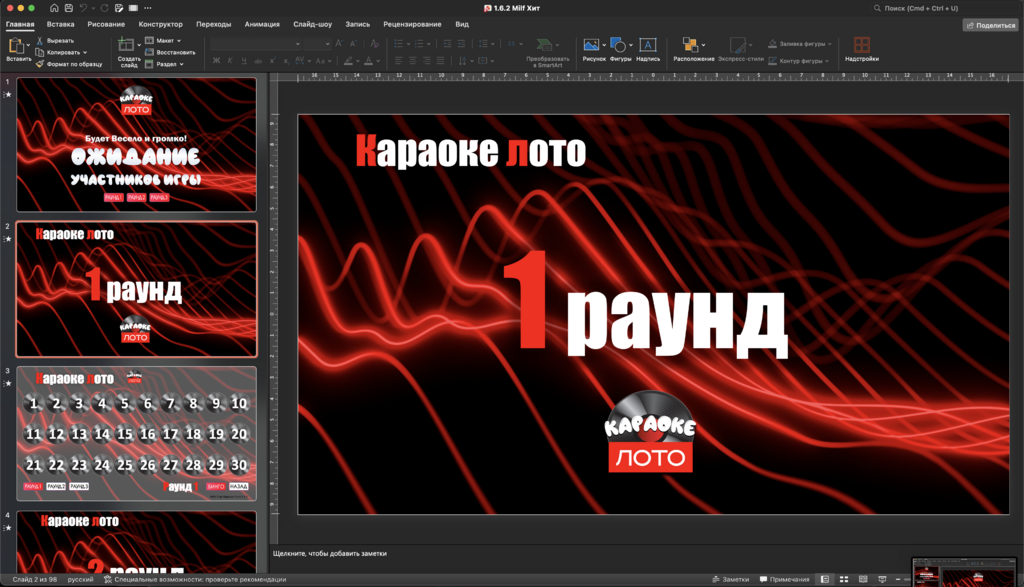The width and height of the screenshot is (1024, 587).
Task: Click the Increase Indent icon
Action: click(461, 44)
